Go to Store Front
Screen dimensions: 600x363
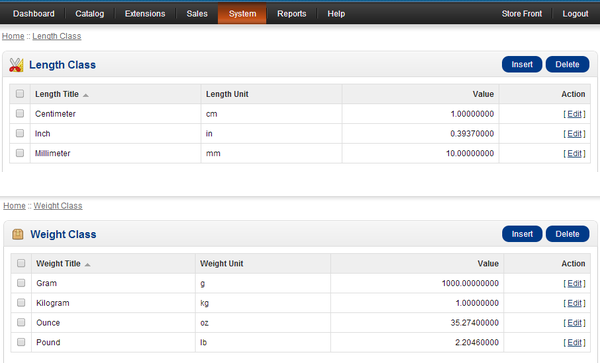pyautogui.click(x=522, y=14)
